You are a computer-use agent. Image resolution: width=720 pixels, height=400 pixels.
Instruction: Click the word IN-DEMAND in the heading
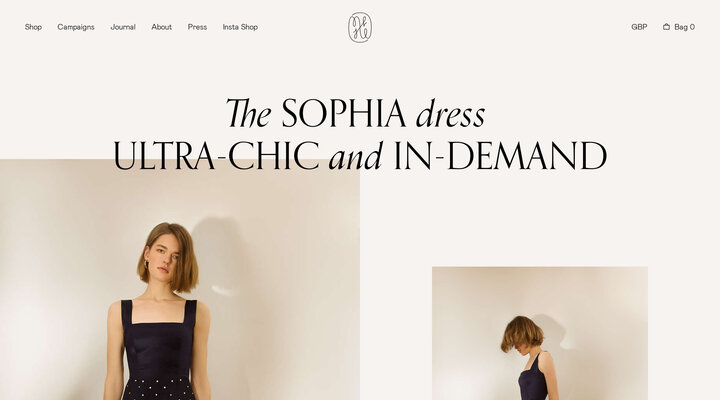coord(501,156)
